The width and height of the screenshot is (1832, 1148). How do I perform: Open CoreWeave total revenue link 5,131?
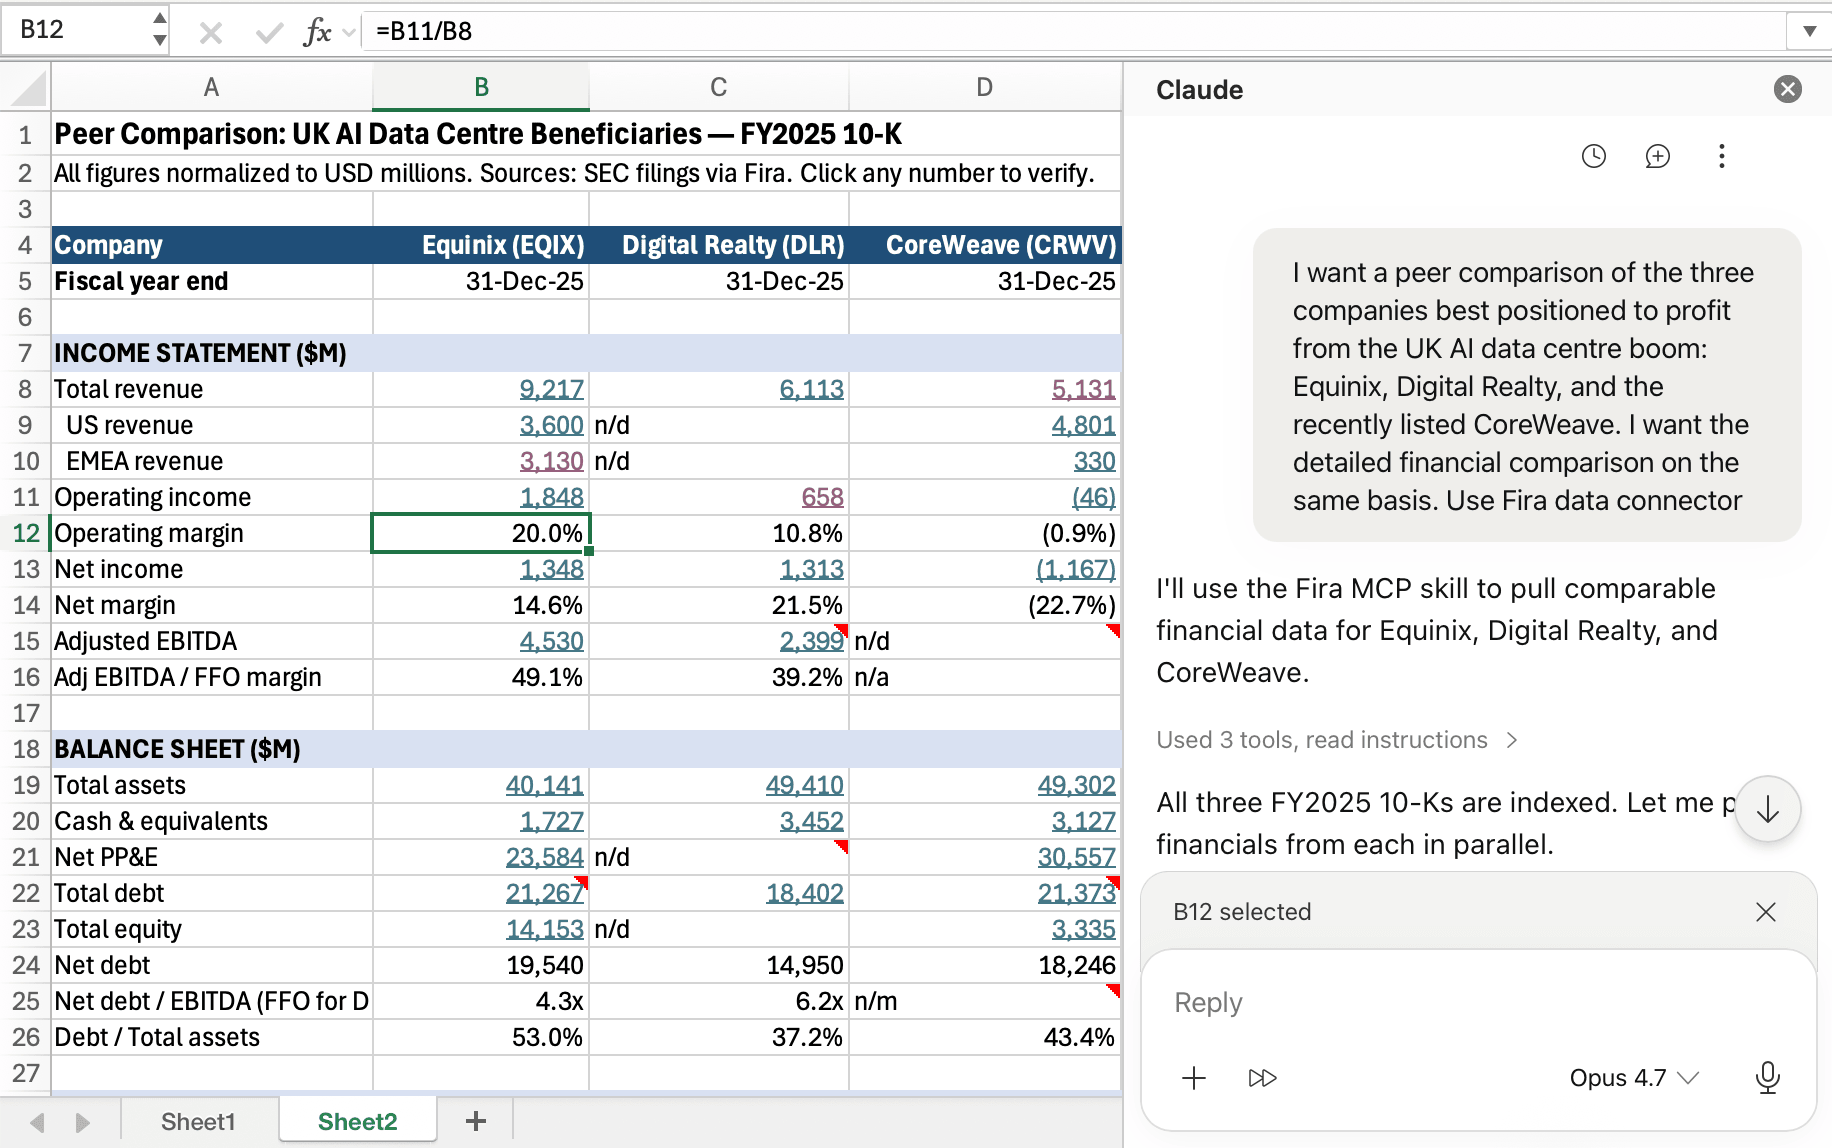point(1083,389)
